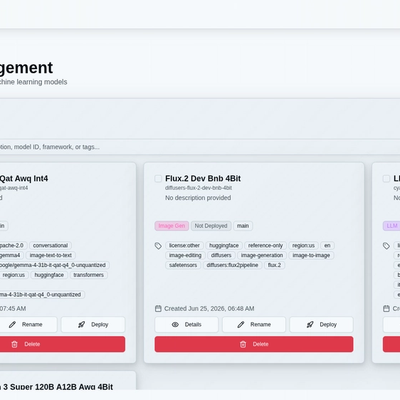Select the image-generation tag
The image size is (400, 400).
tap(262, 255)
